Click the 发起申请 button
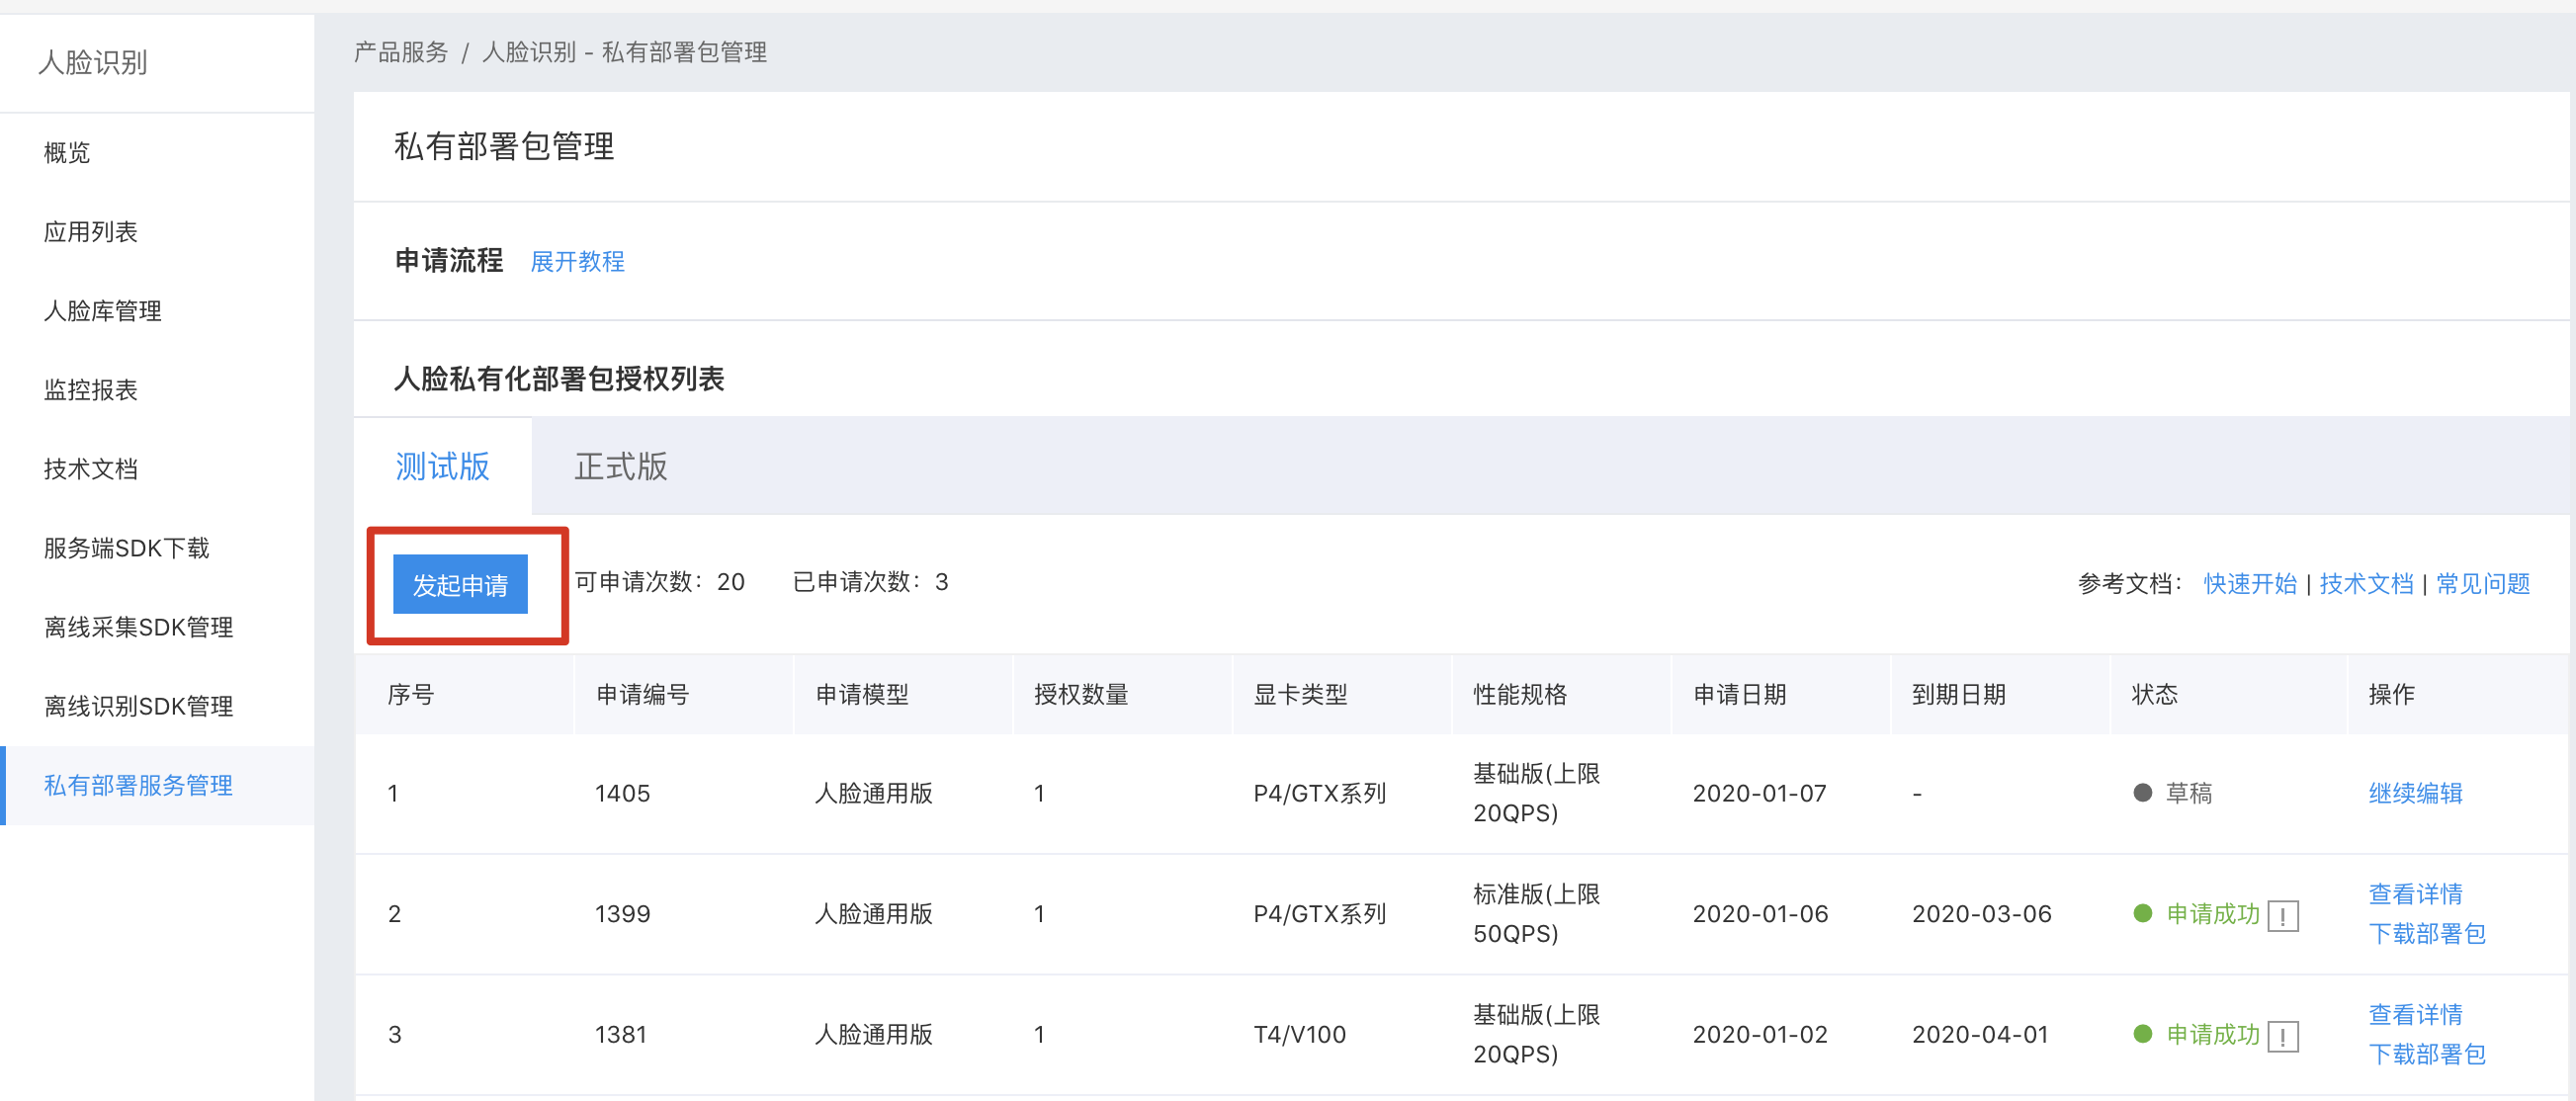 460,584
